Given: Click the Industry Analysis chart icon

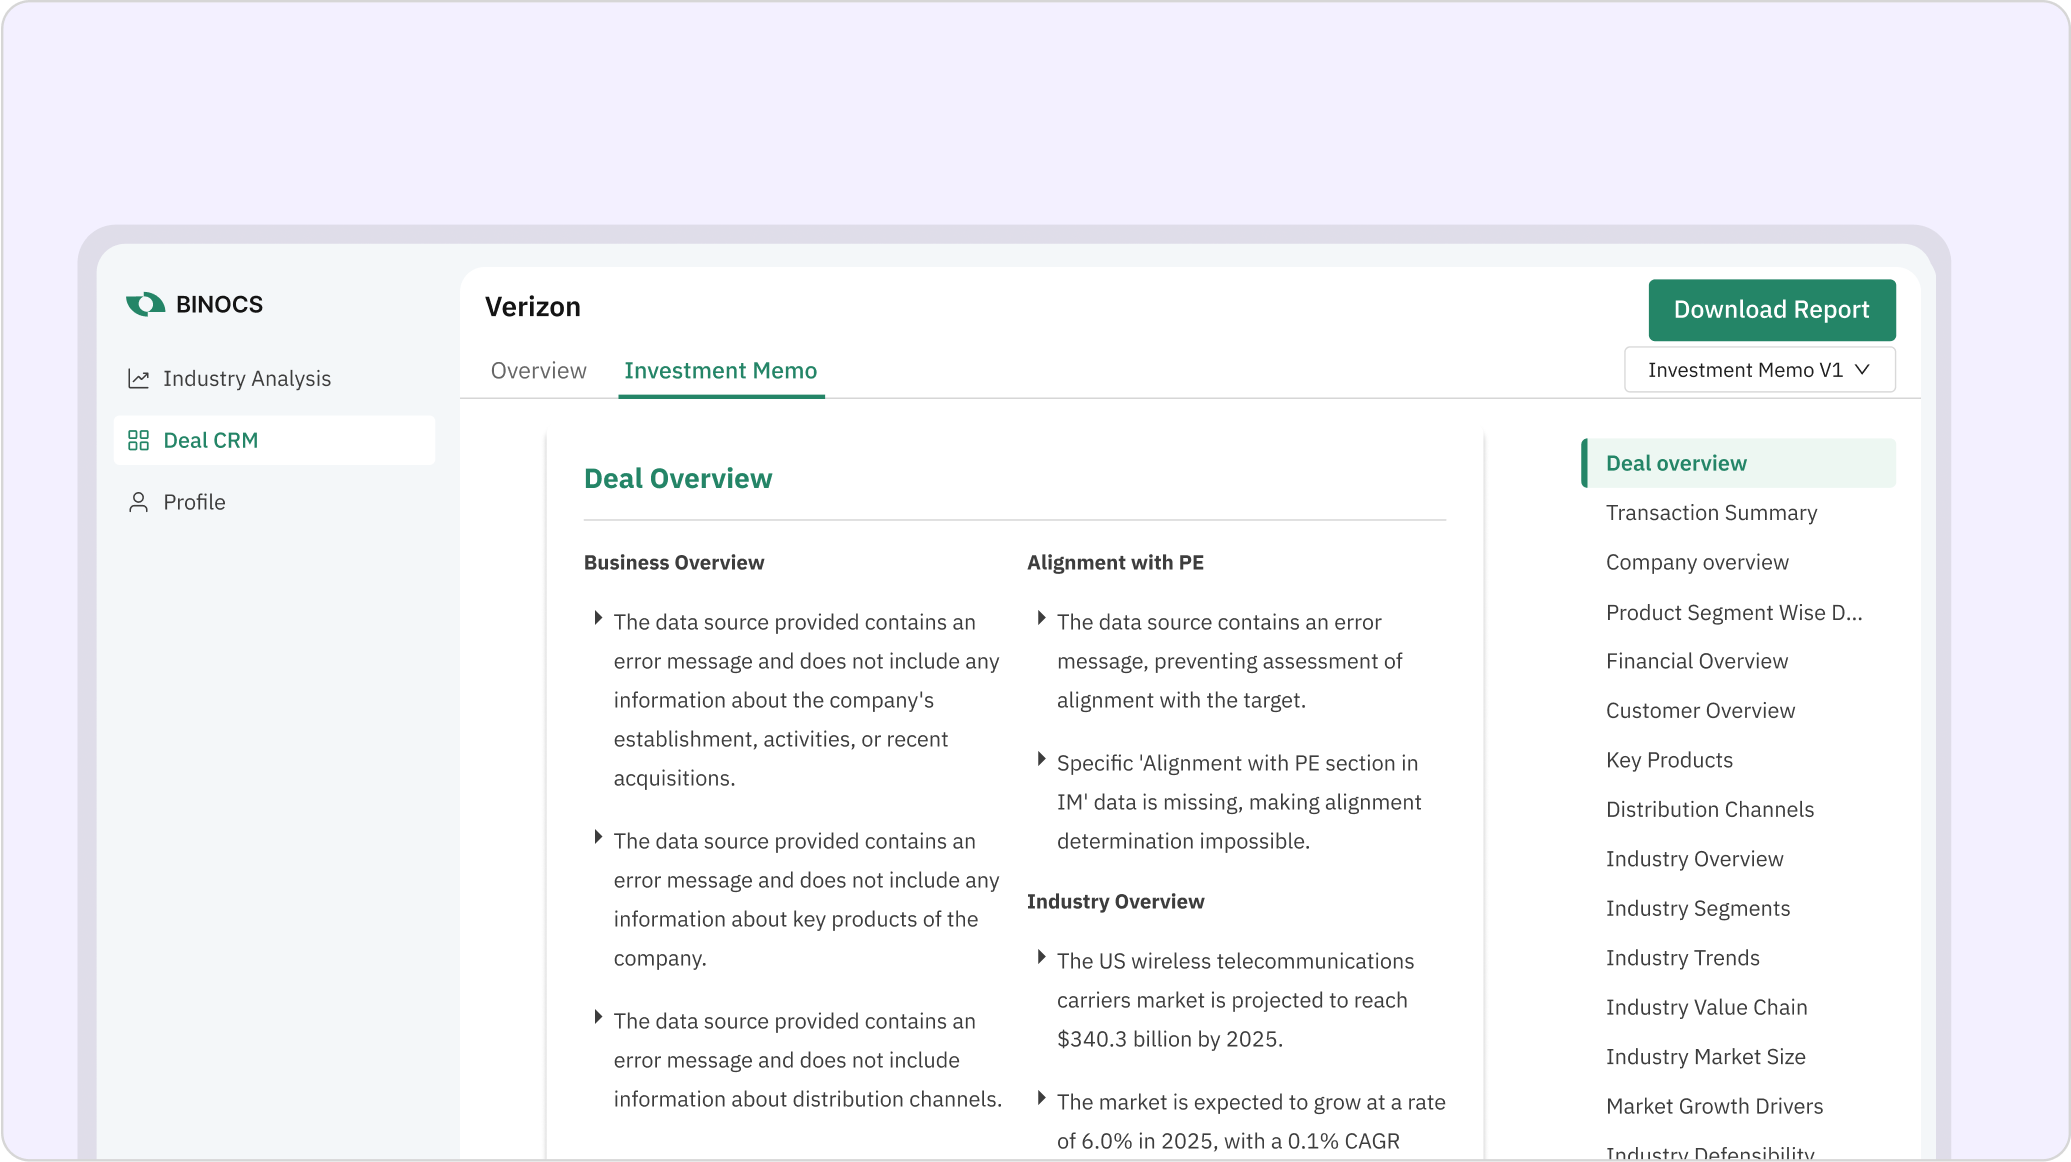Looking at the screenshot, I should (x=139, y=379).
